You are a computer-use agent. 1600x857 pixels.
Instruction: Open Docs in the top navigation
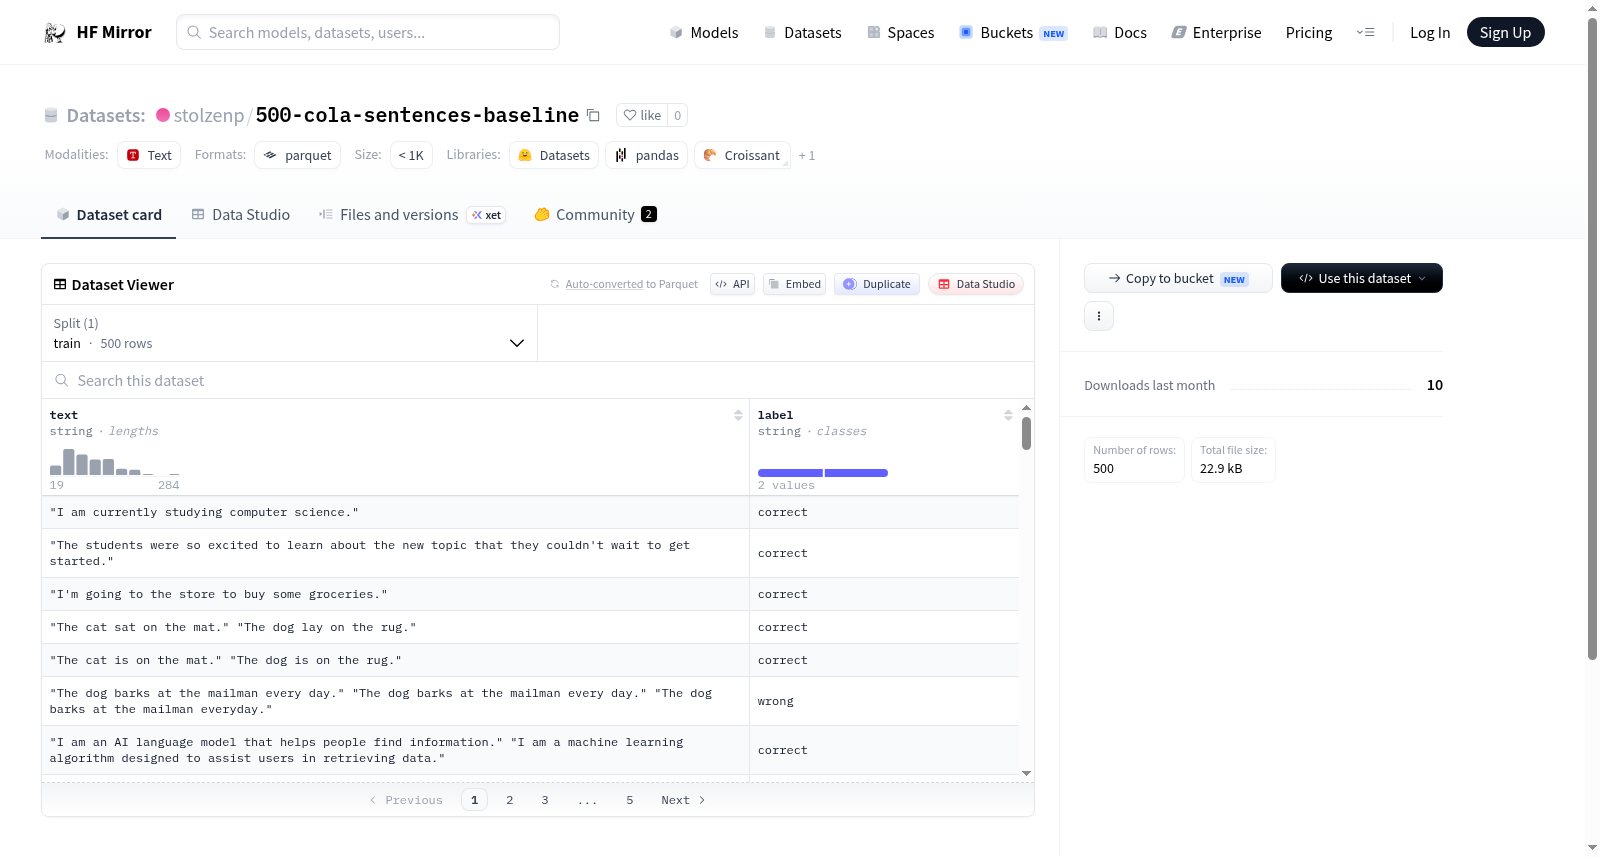coord(1120,33)
